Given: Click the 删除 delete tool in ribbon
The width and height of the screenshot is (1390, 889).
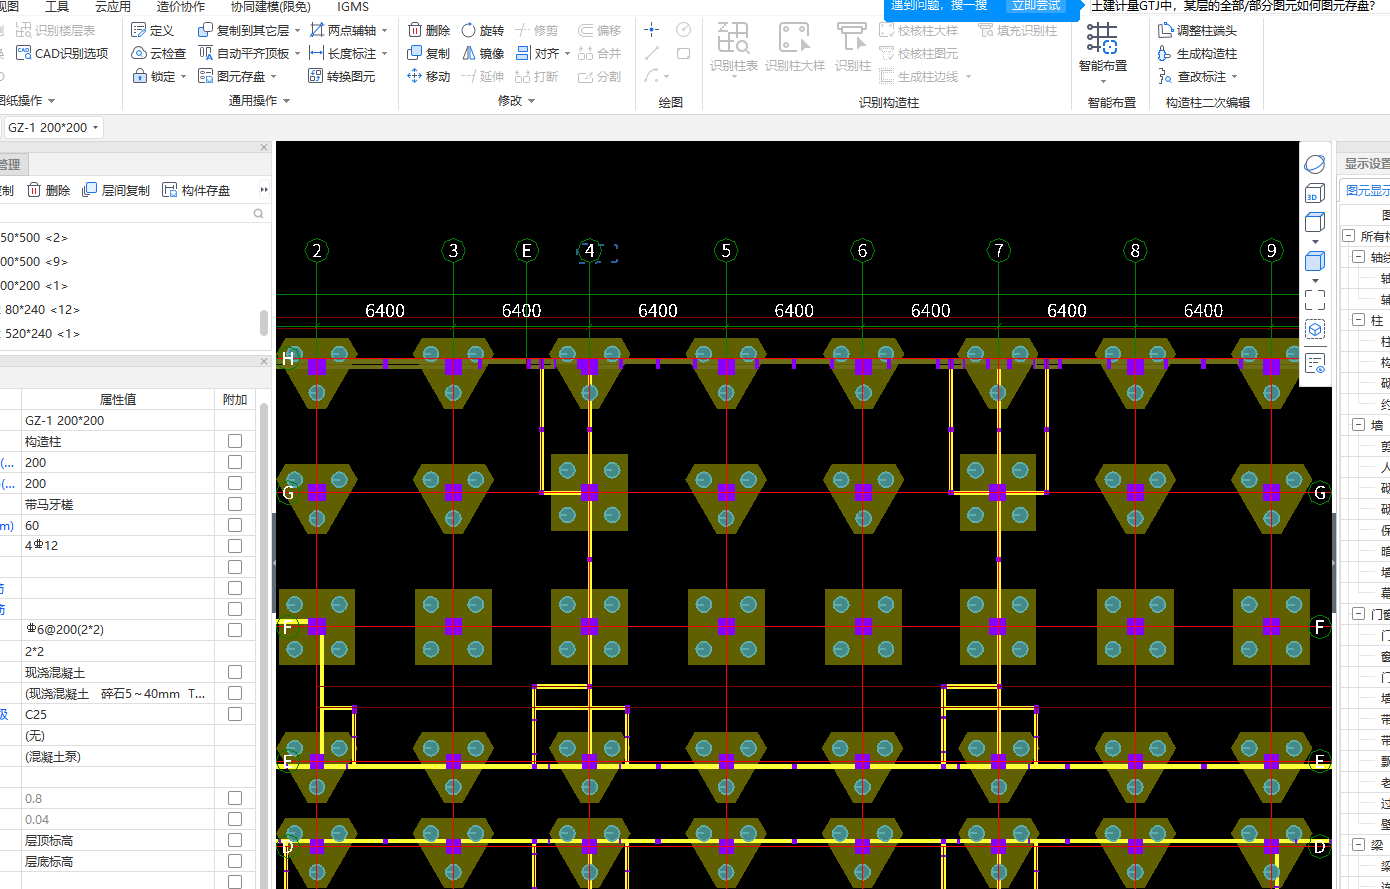Looking at the screenshot, I should coord(429,31).
